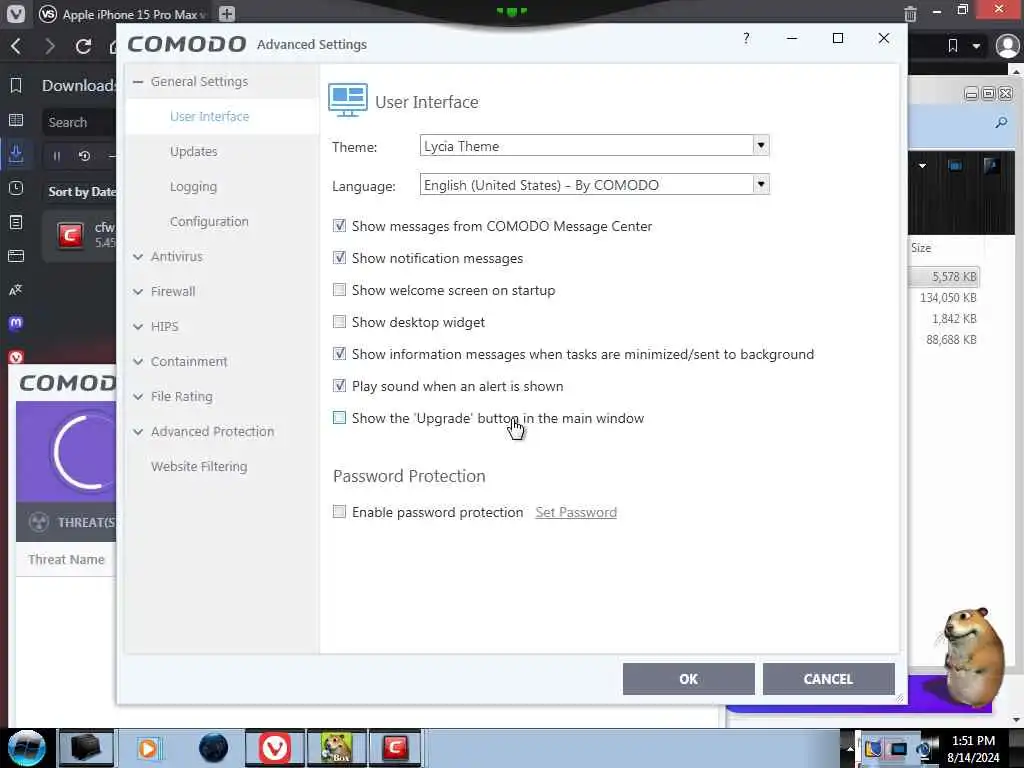
Task: Enable Show welcome screen on startup
Action: (339, 290)
